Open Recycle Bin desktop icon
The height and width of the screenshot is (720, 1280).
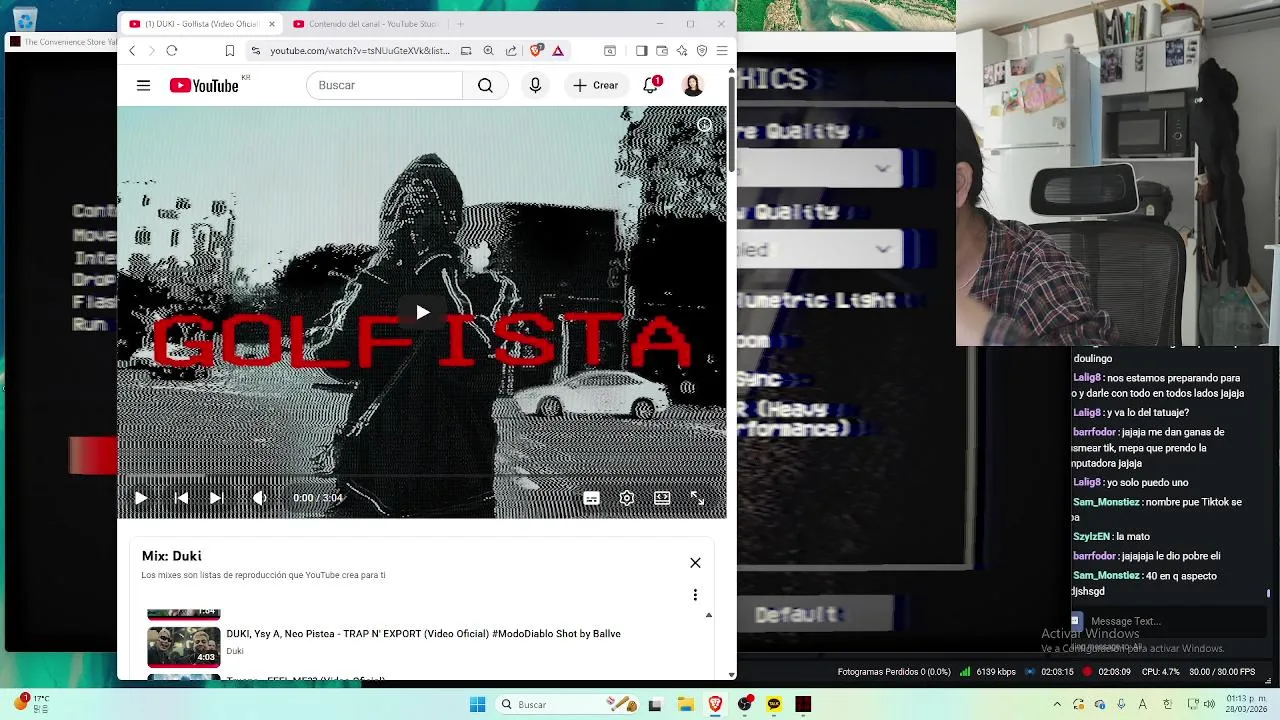25,20
